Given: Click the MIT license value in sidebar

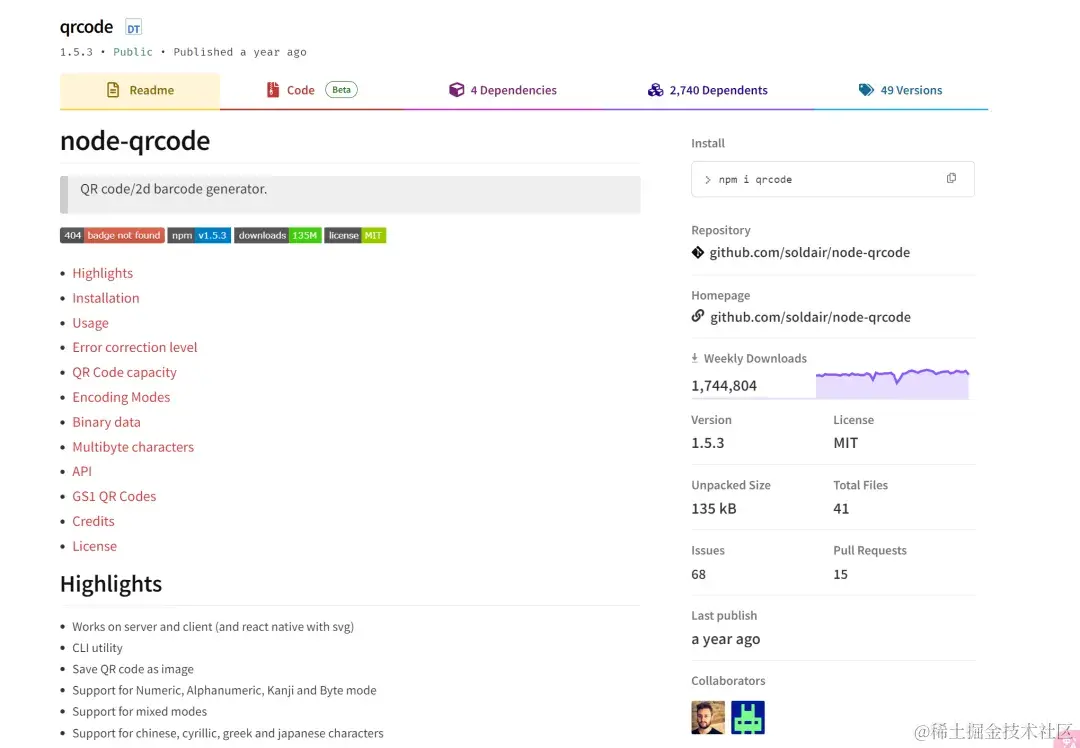Looking at the screenshot, I should [x=845, y=443].
